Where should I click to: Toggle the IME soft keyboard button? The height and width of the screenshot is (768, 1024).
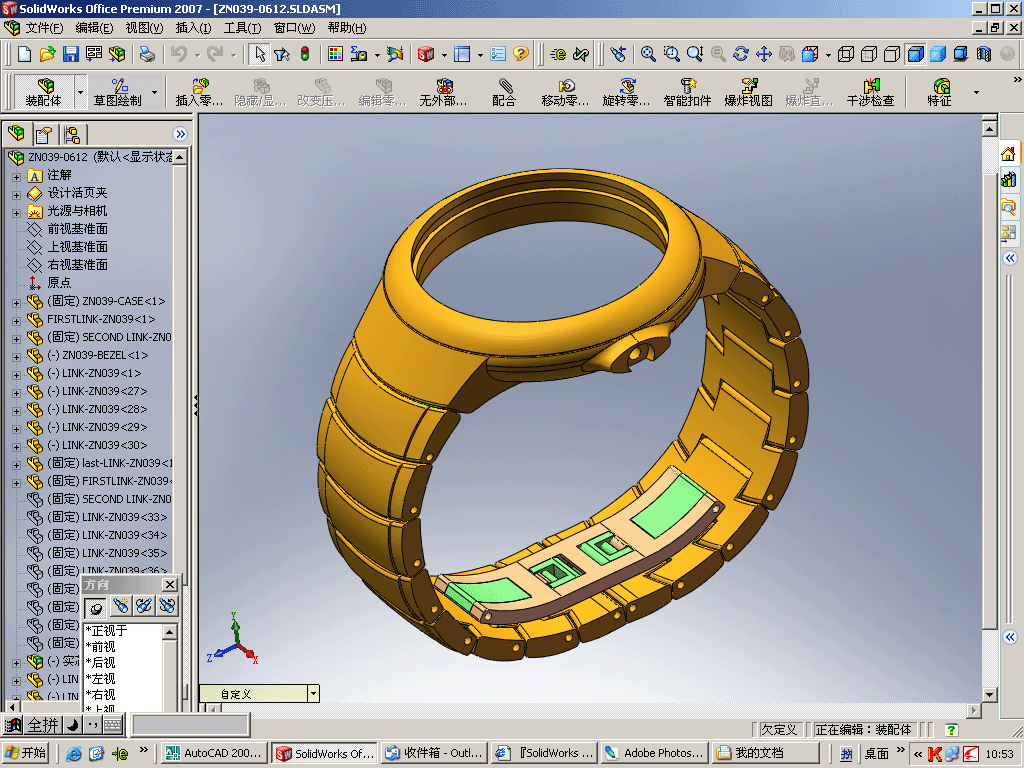tap(112, 725)
